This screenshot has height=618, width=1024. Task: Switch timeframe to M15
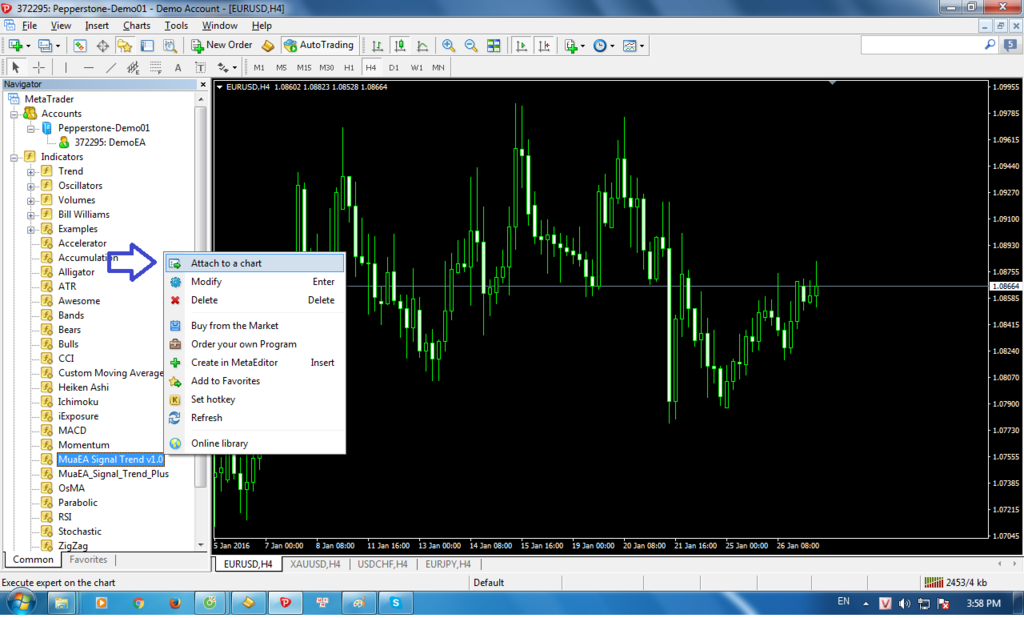(304, 67)
